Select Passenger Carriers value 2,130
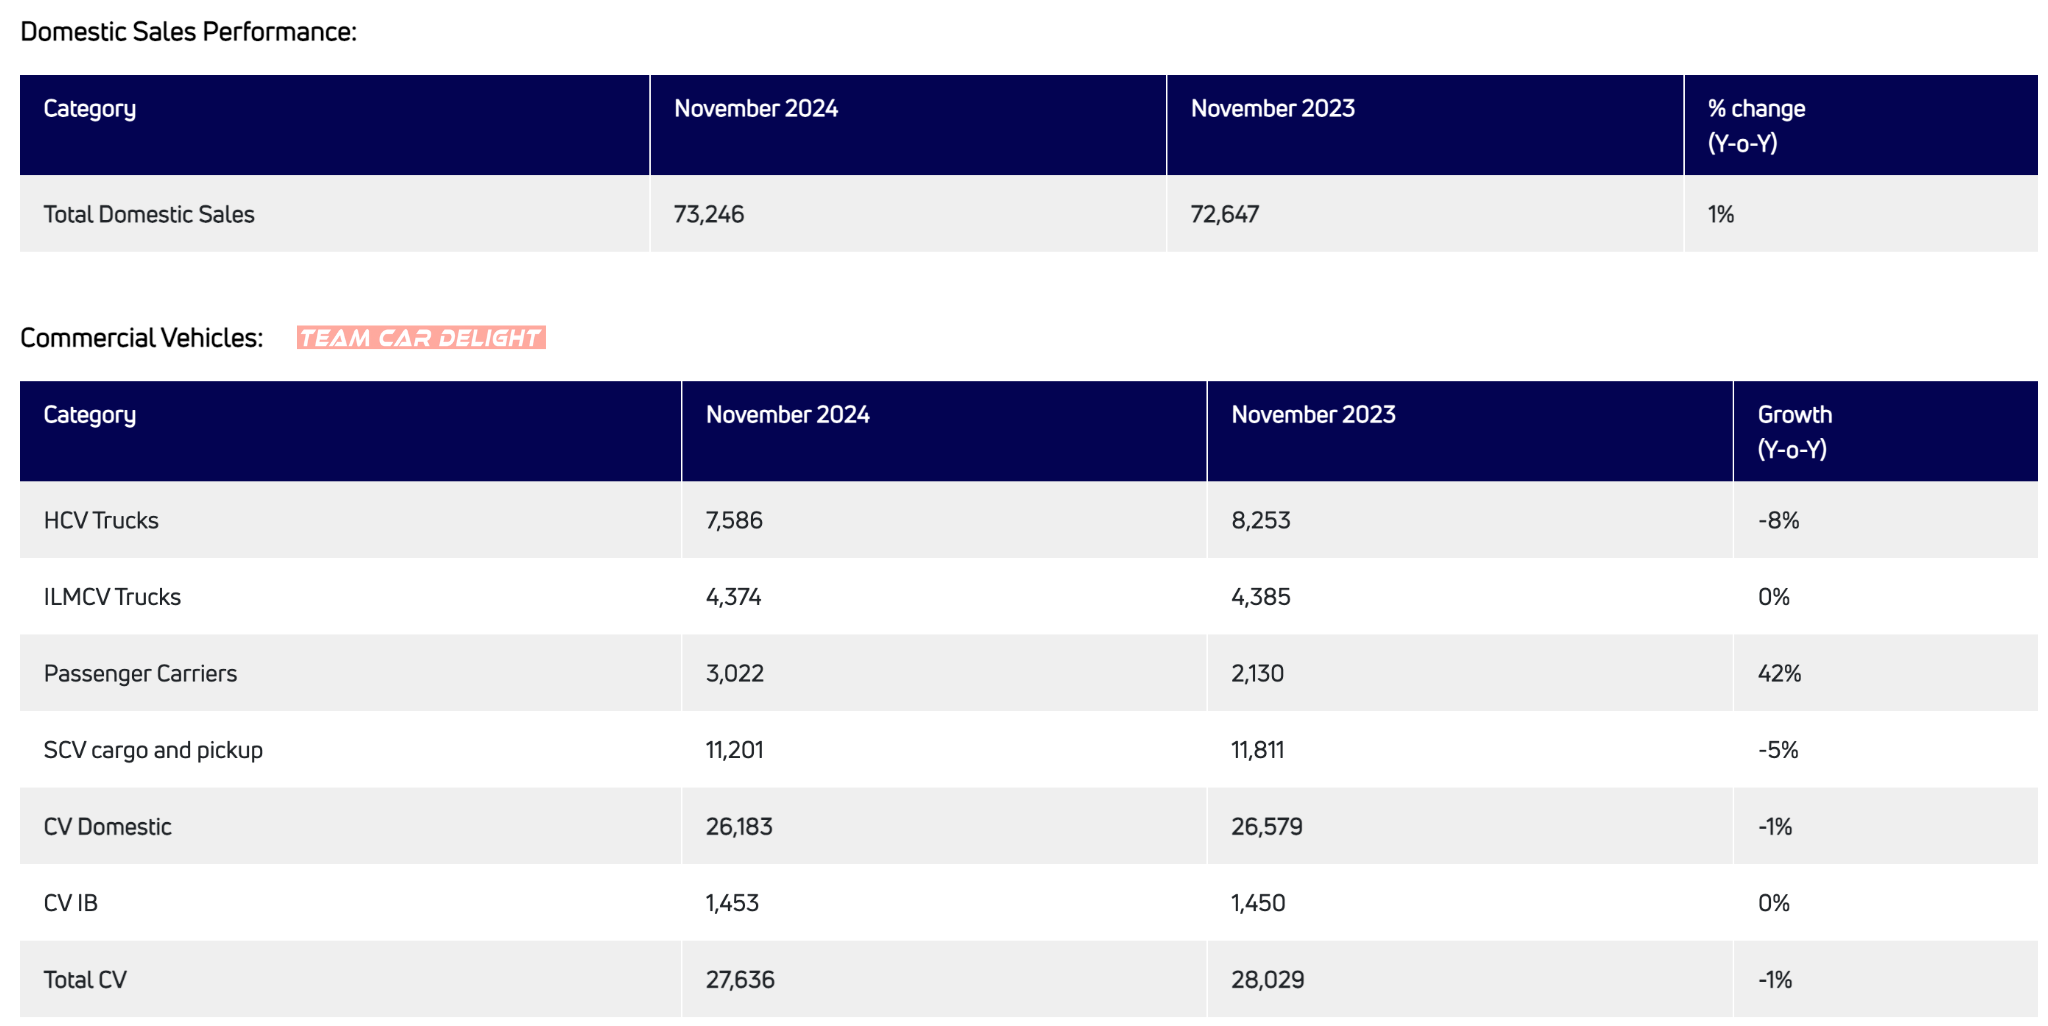2048x1026 pixels. point(1258,673)
